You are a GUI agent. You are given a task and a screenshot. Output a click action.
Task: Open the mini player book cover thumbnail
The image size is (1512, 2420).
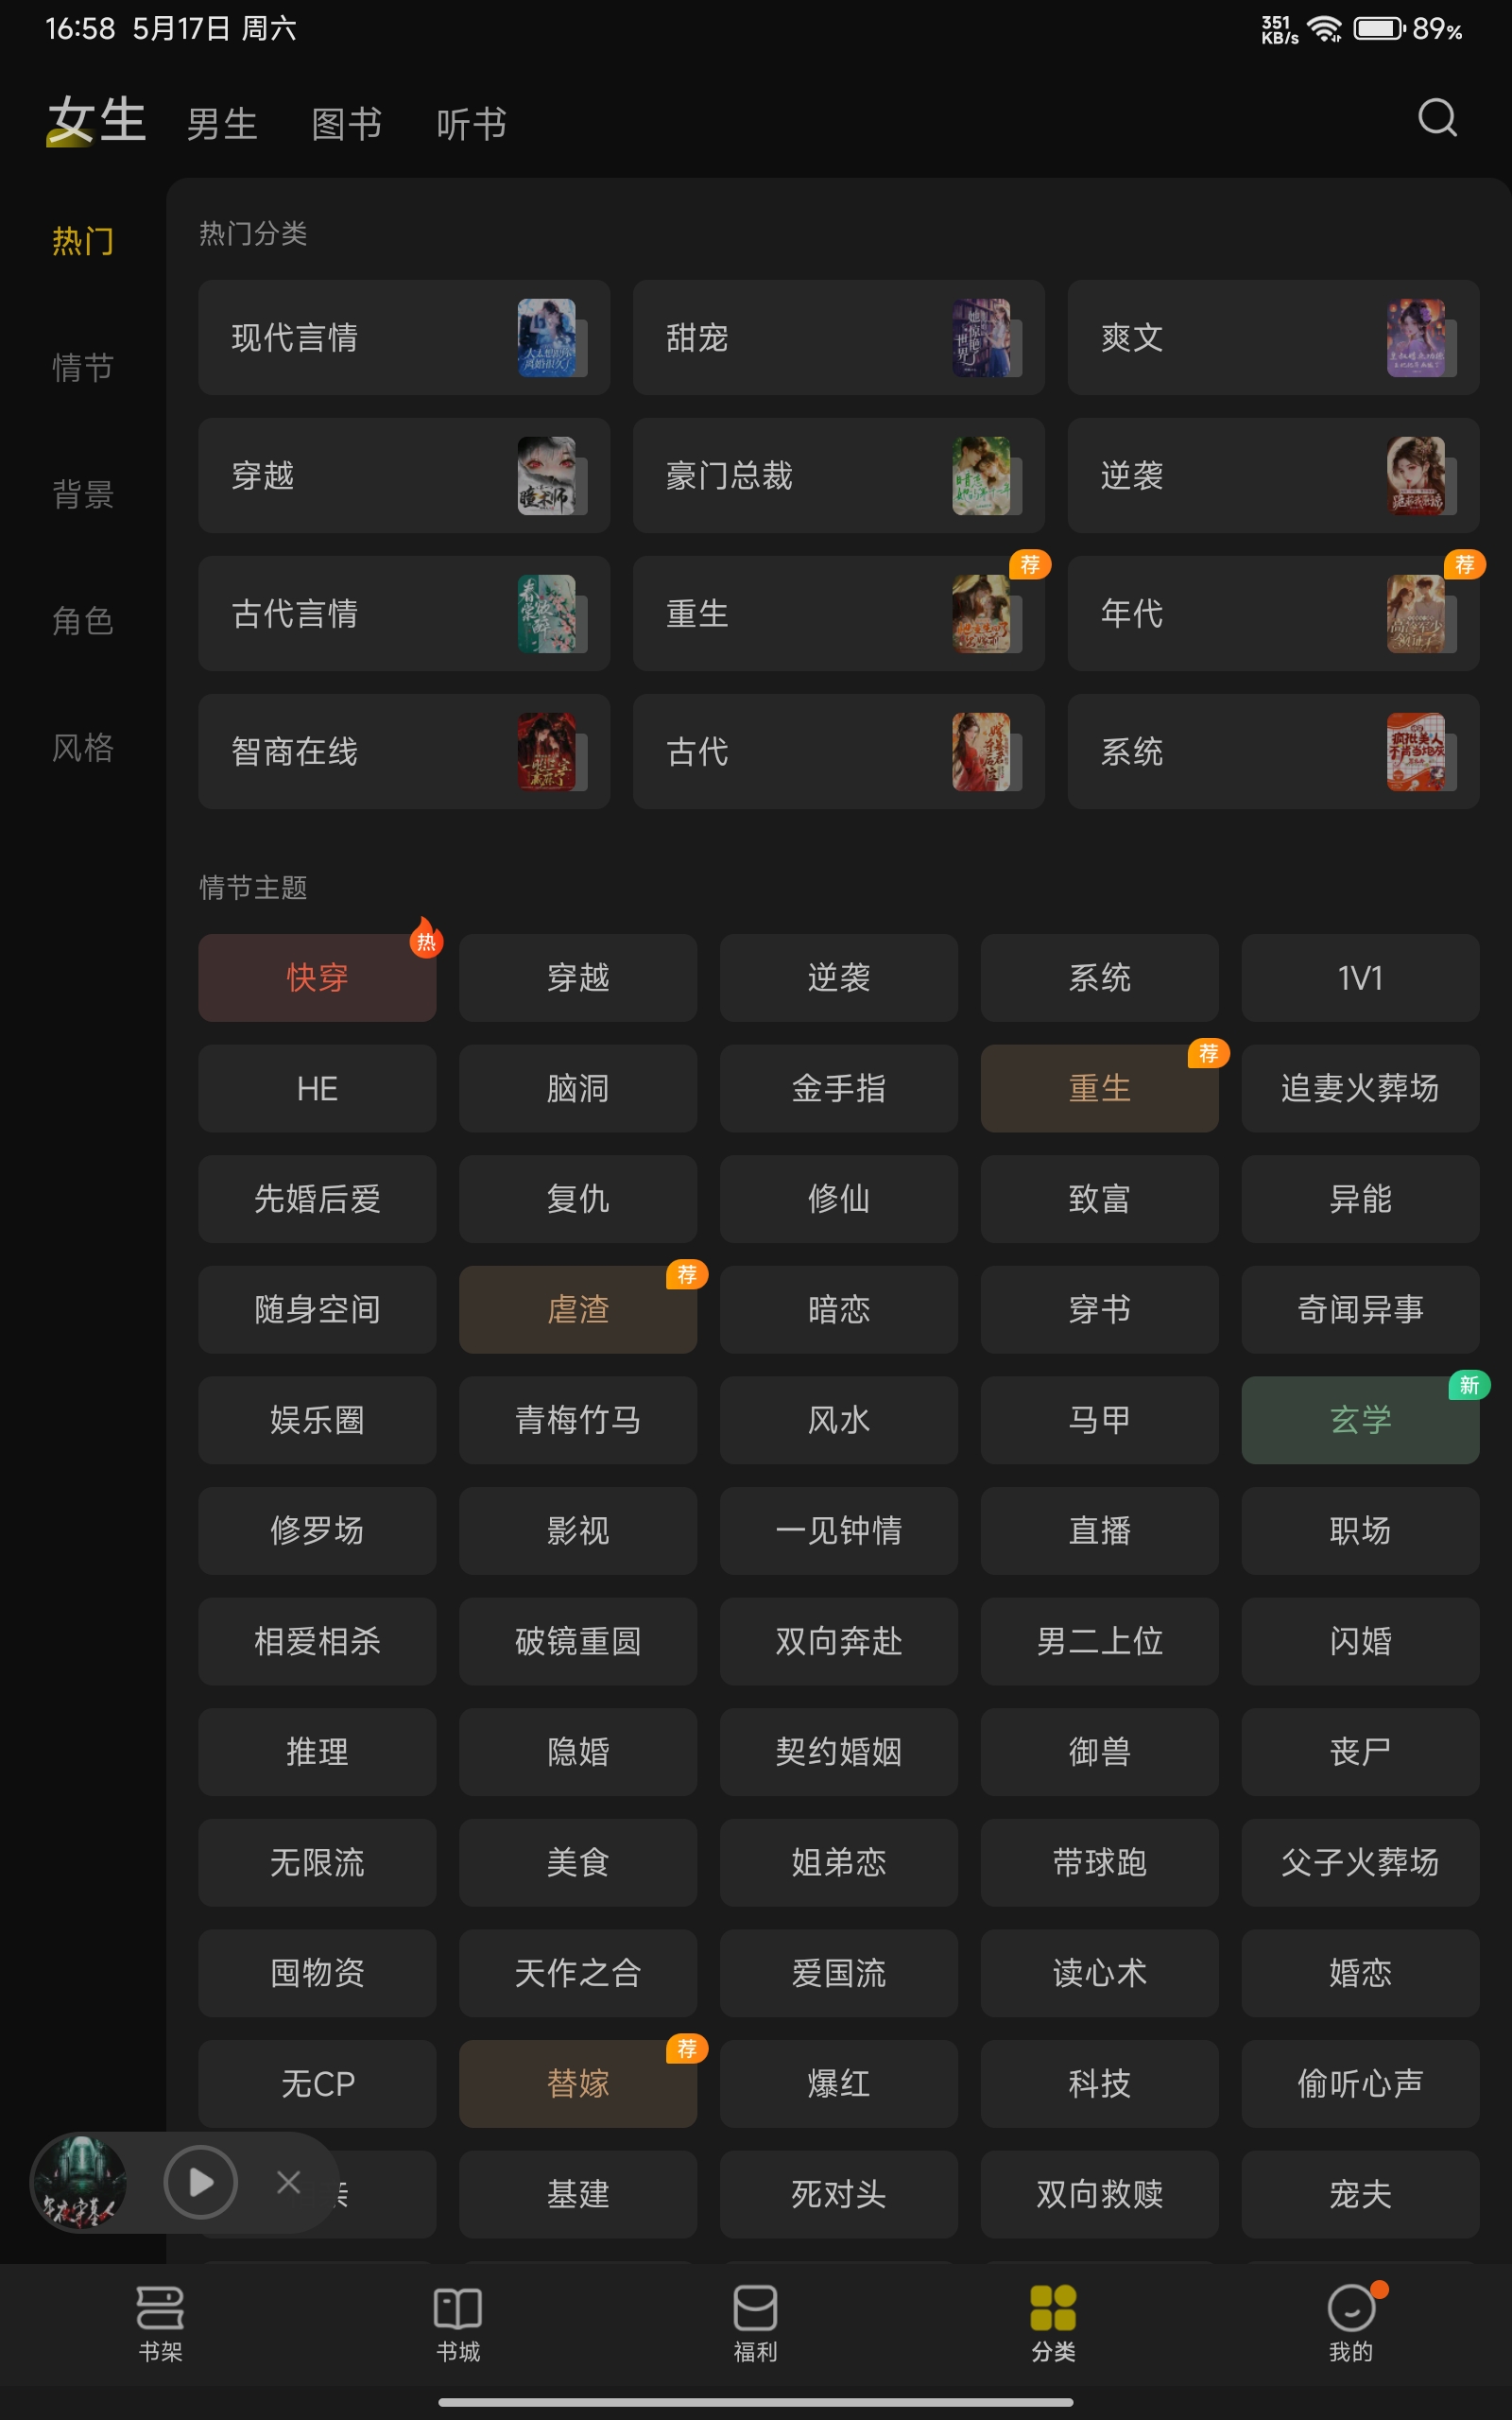tap(80, 2182)
